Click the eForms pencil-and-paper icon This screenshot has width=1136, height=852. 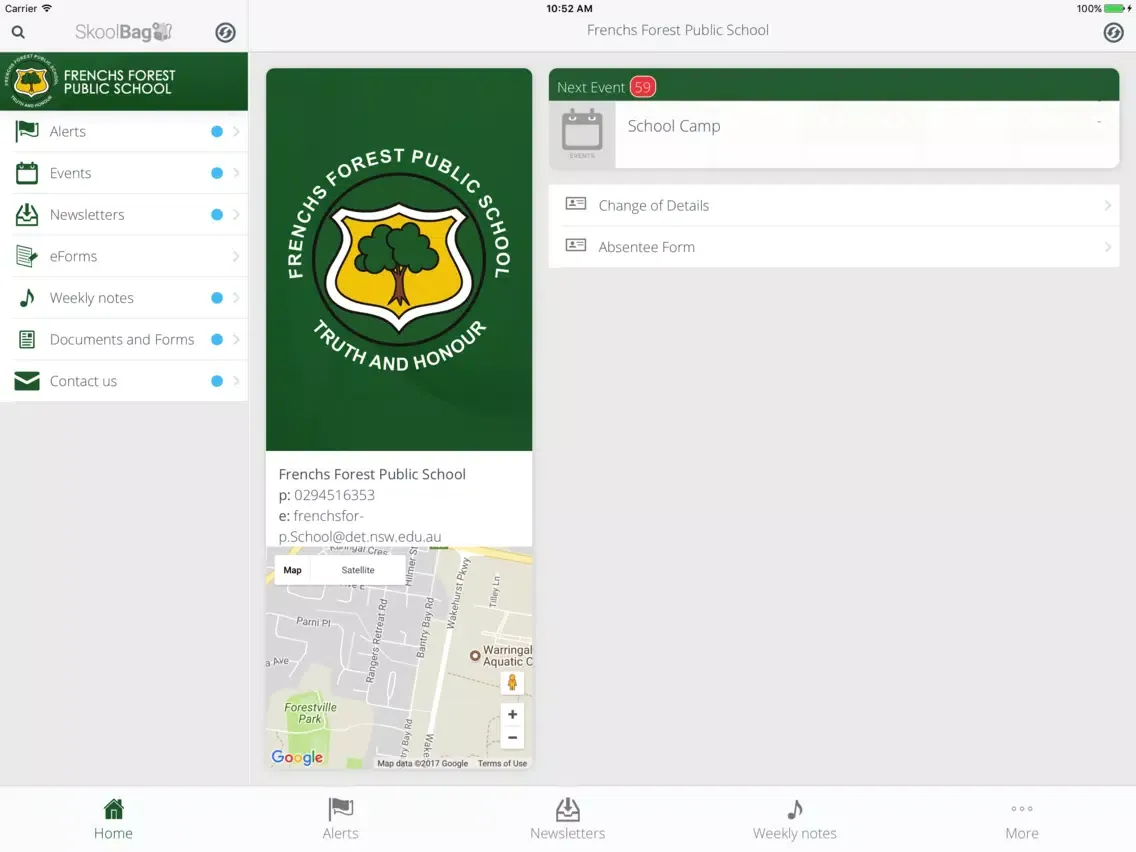[27, 256]
